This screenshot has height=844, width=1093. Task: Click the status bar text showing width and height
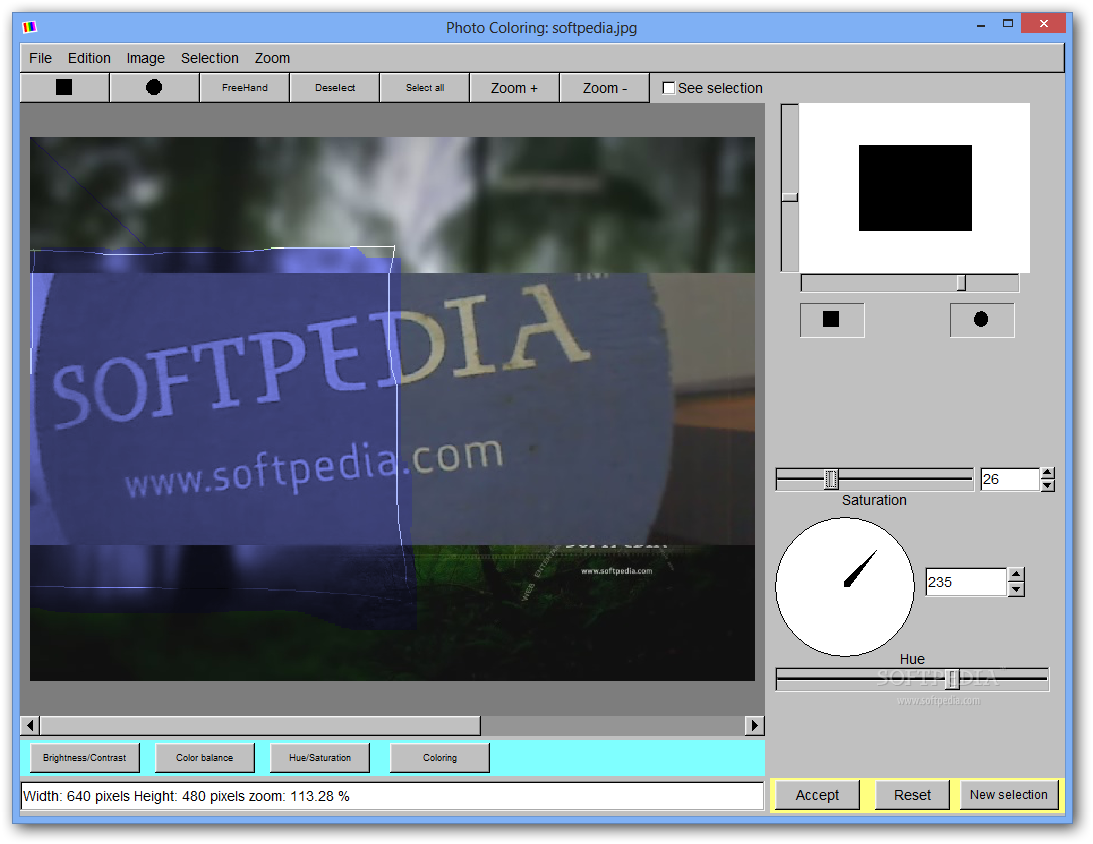click(x=186, y=796)
